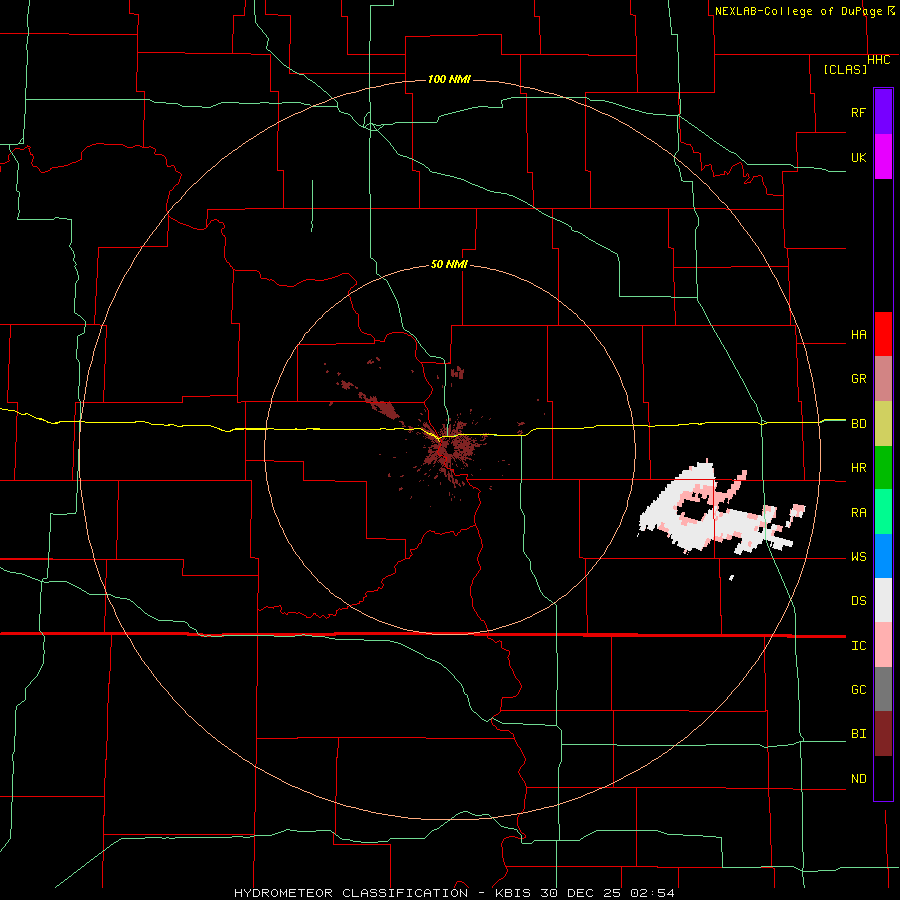The image size is (900, 900).
Task: Click the ND black legend swatch
Action: coord(883,778)
